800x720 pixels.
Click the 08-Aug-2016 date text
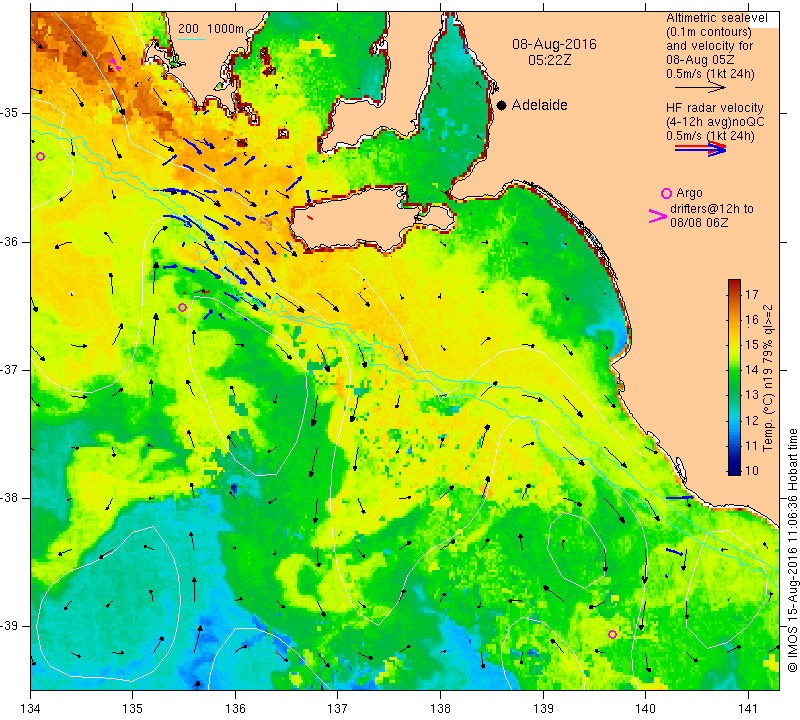[554, 44]
